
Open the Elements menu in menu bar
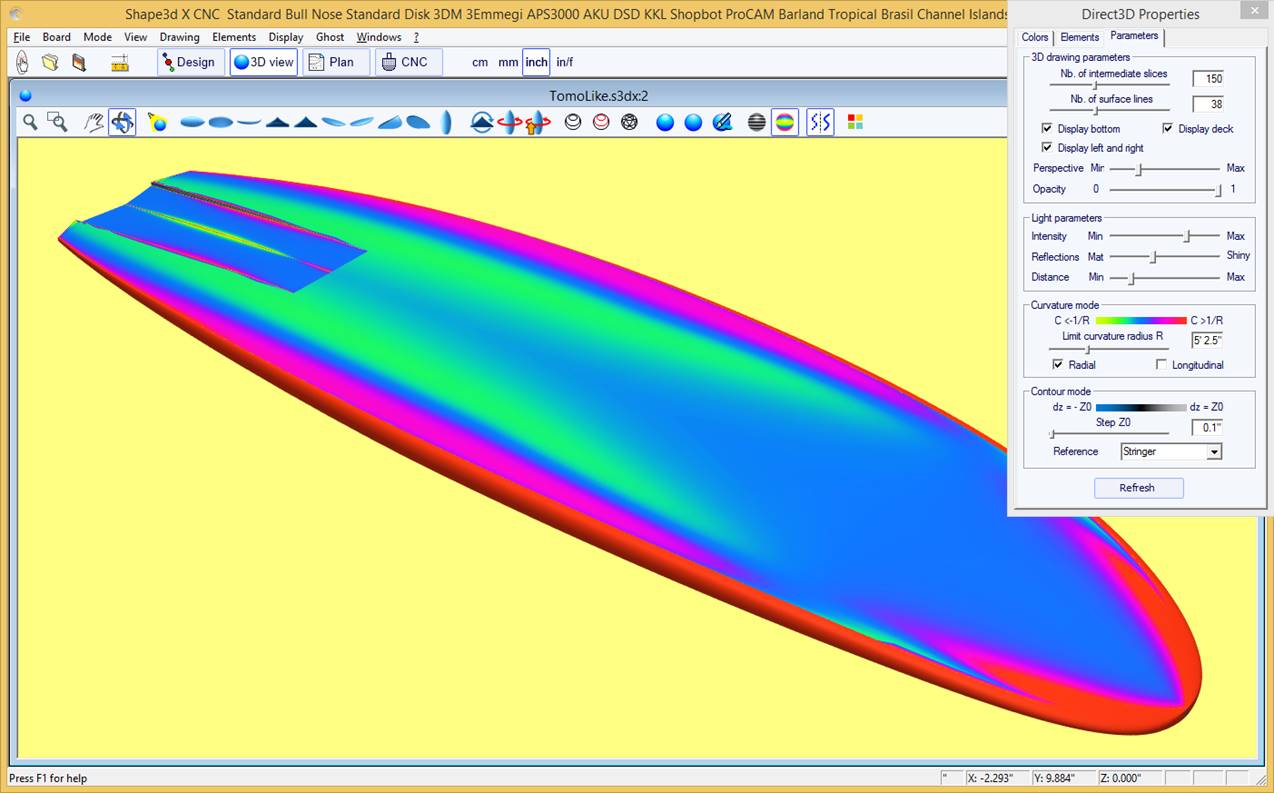point(234,37)
